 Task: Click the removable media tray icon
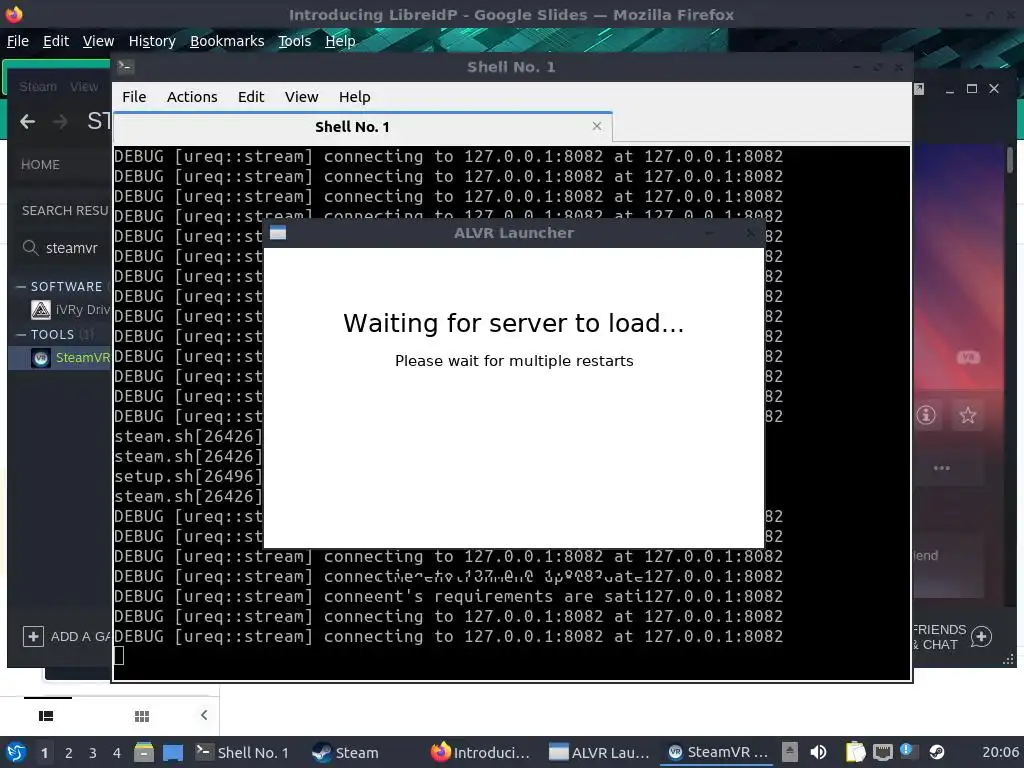790,752
